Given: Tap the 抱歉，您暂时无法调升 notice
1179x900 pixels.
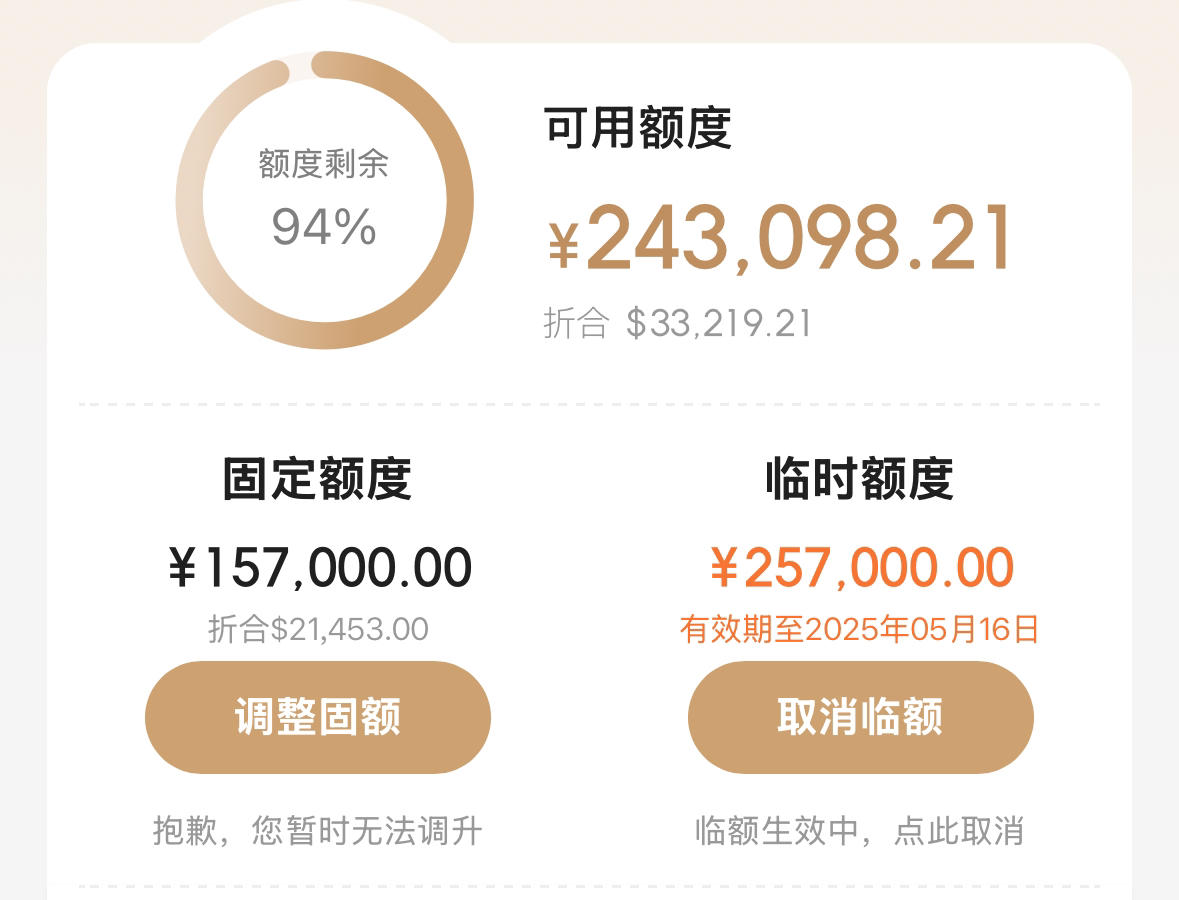Looking at the screenshot, I should (317, 831).
